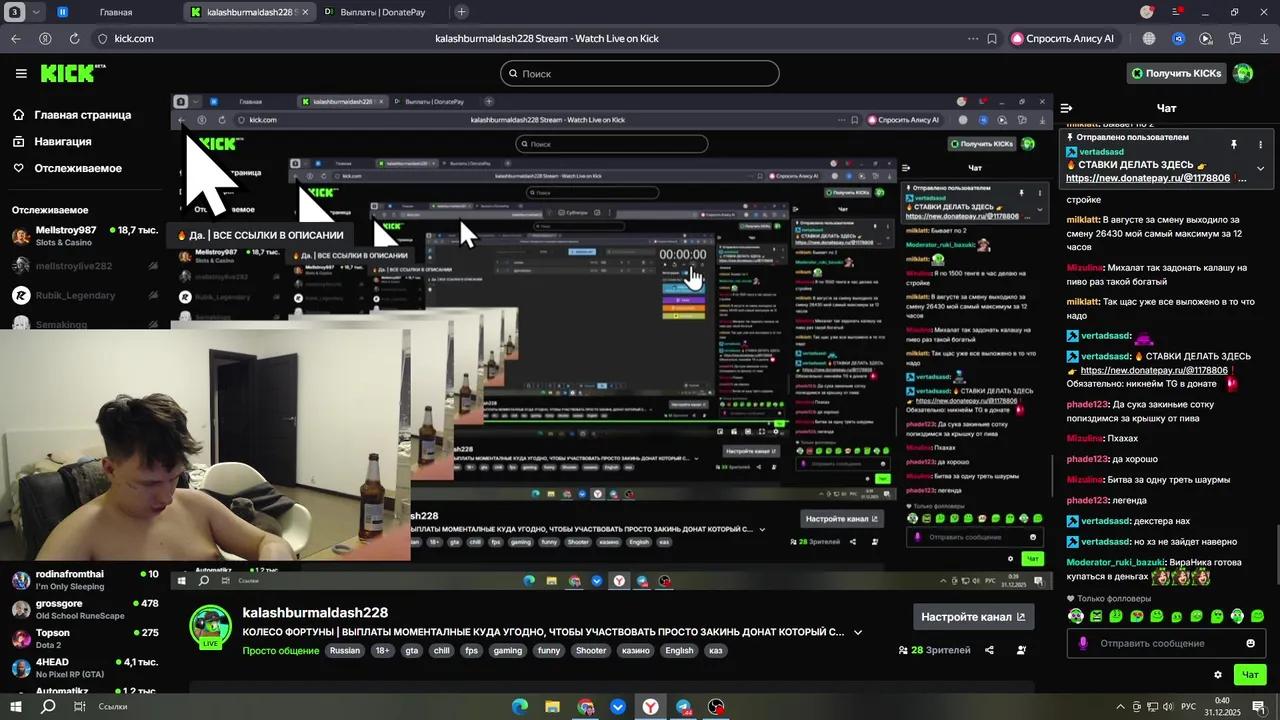Focus the Поиск search field

click(x=639, y=73)
